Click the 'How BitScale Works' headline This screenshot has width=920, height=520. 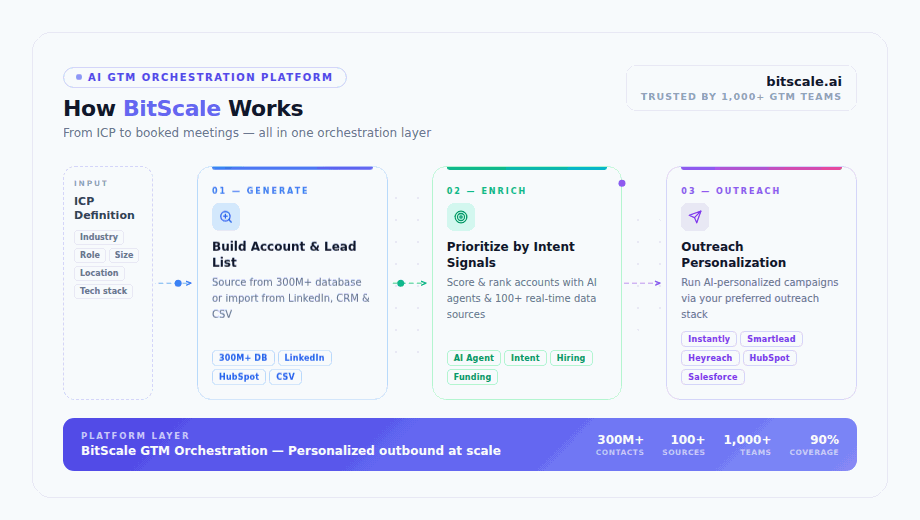click(x=183, y=109)
